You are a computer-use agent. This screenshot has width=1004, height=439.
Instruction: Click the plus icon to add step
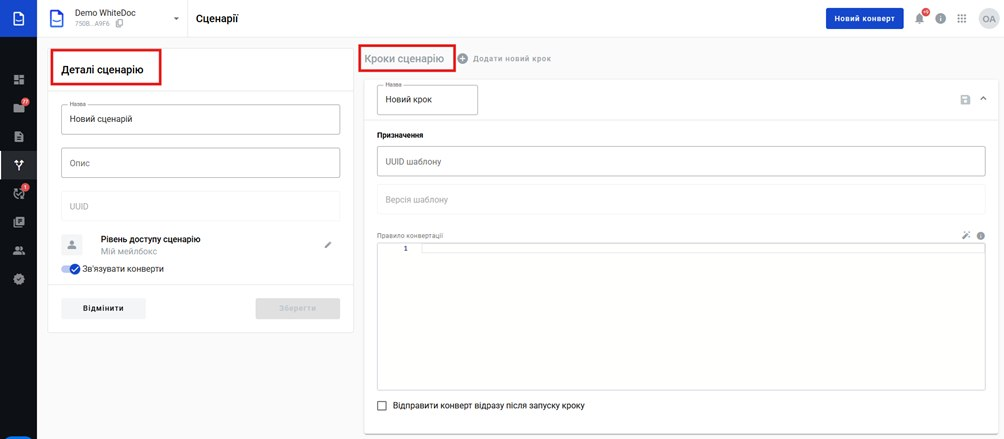[x=463, y=59]
